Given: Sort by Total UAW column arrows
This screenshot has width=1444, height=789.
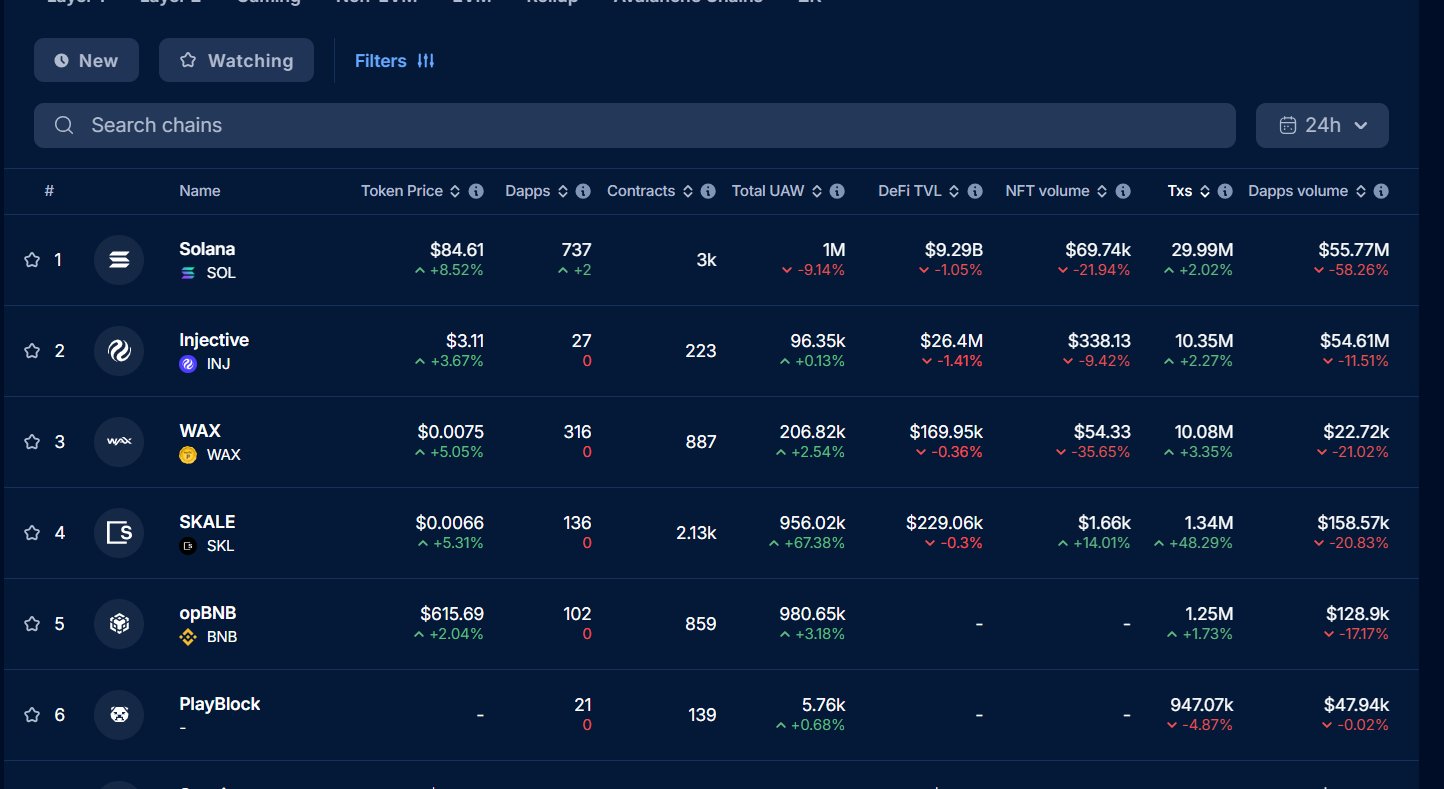Looking at the screenshot, I should (x=816, y=191).
